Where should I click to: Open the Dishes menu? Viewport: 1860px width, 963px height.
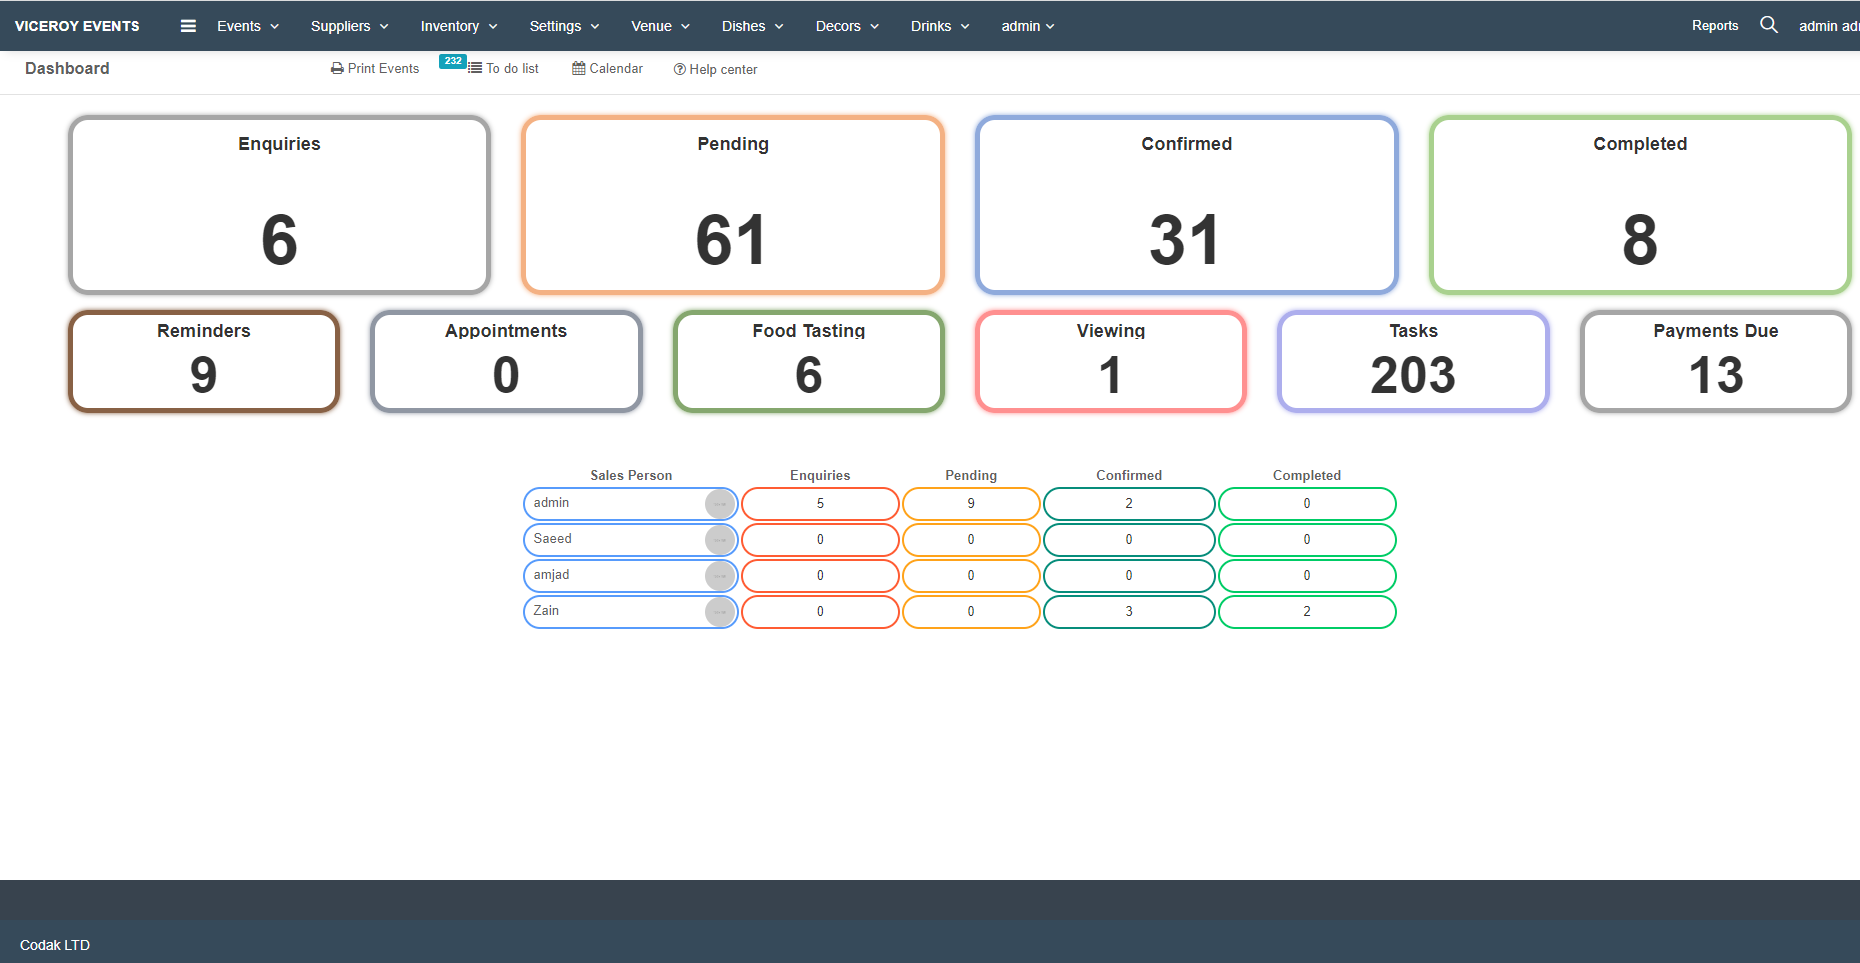751,26
